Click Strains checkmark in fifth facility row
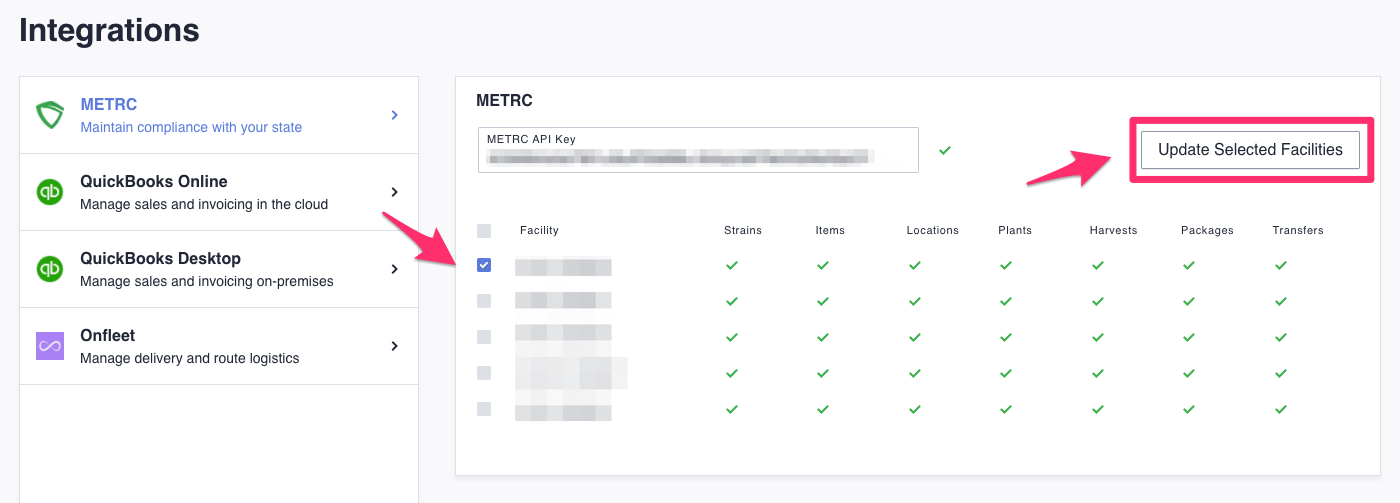Viewport: 1400px width, 503px height. tap(731, 409)
